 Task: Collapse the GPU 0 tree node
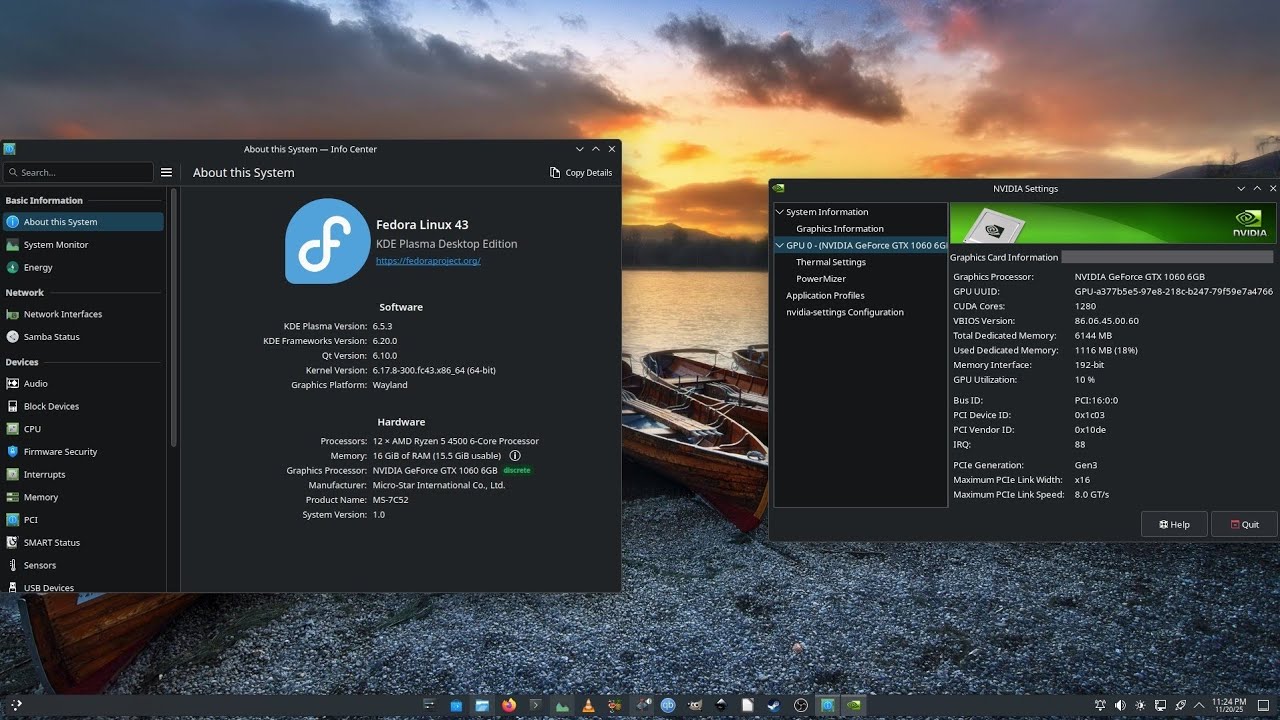coord(780,245)
